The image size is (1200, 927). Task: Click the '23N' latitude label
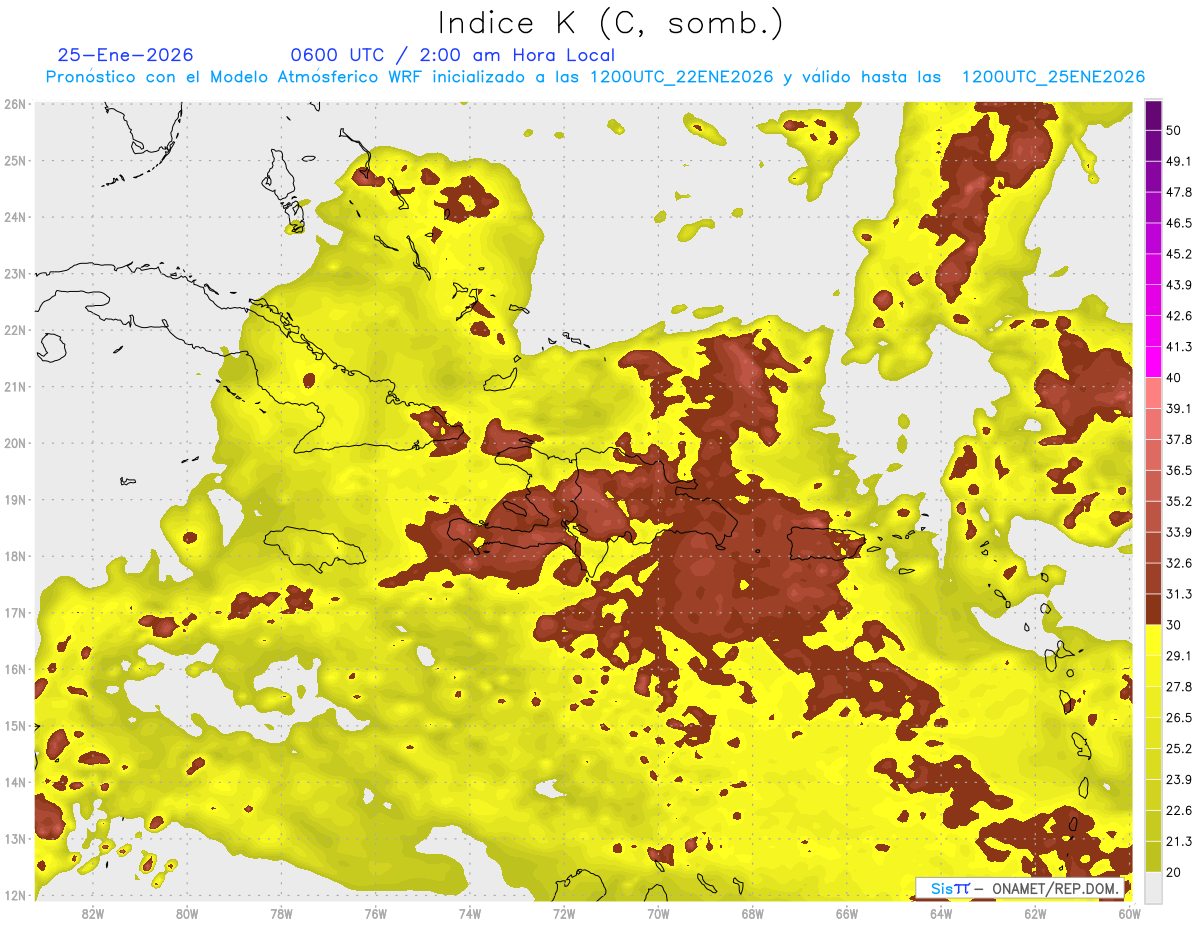(15, 273)
